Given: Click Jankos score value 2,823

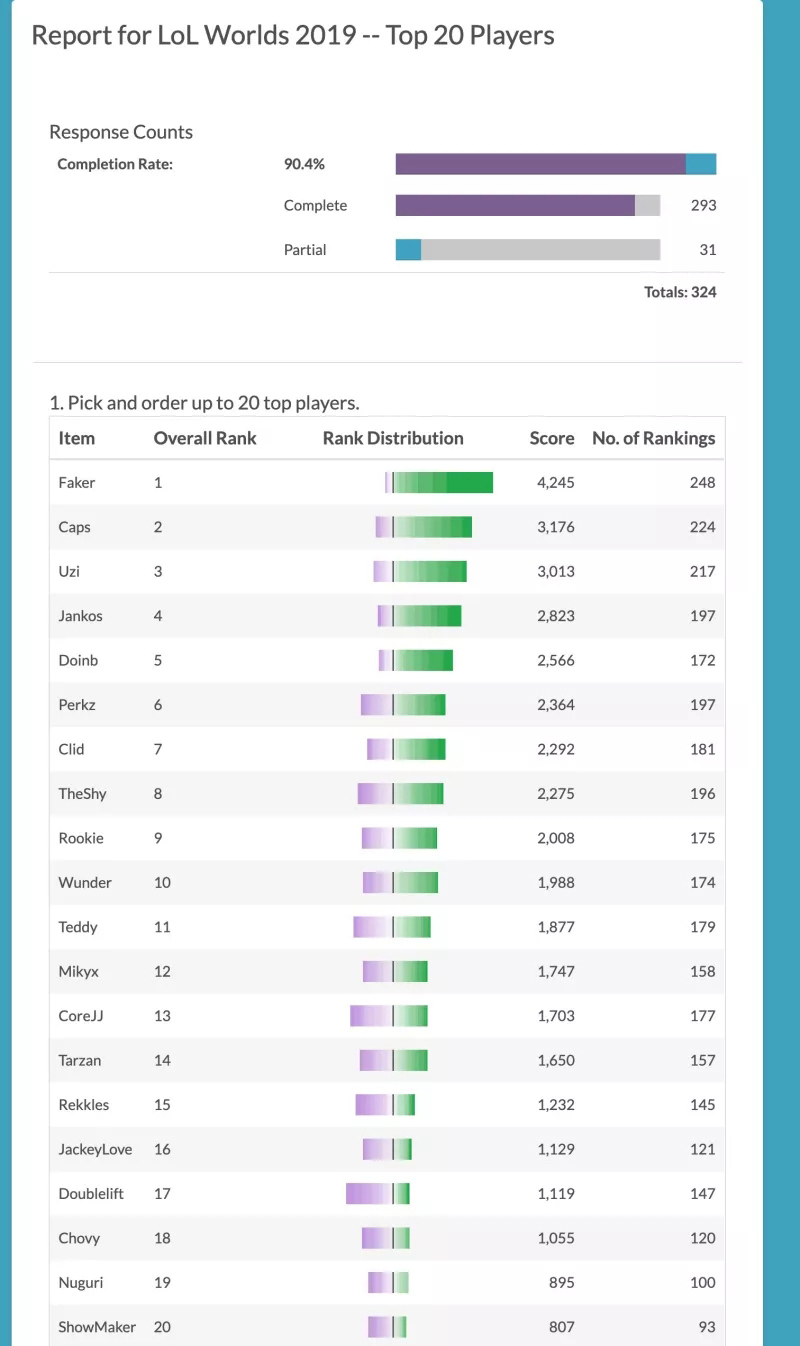Looking at the screenshot, I should pos(556,616).
